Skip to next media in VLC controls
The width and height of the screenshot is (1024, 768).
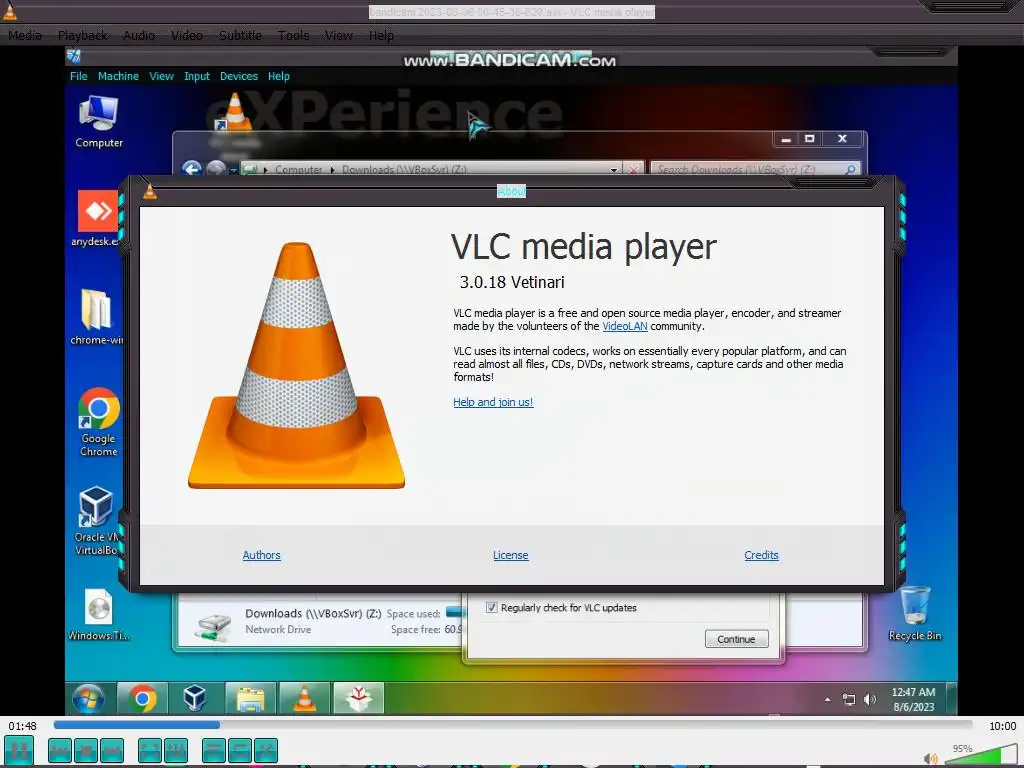coord(112,750)
